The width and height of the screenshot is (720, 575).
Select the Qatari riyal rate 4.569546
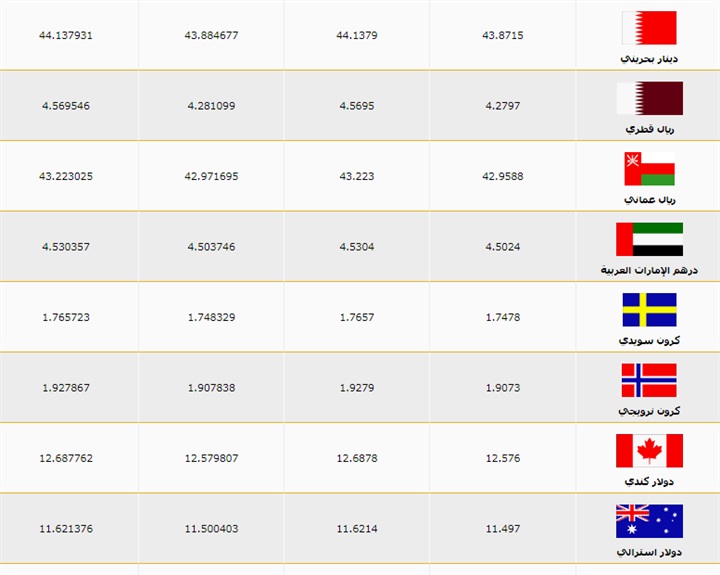65,106
